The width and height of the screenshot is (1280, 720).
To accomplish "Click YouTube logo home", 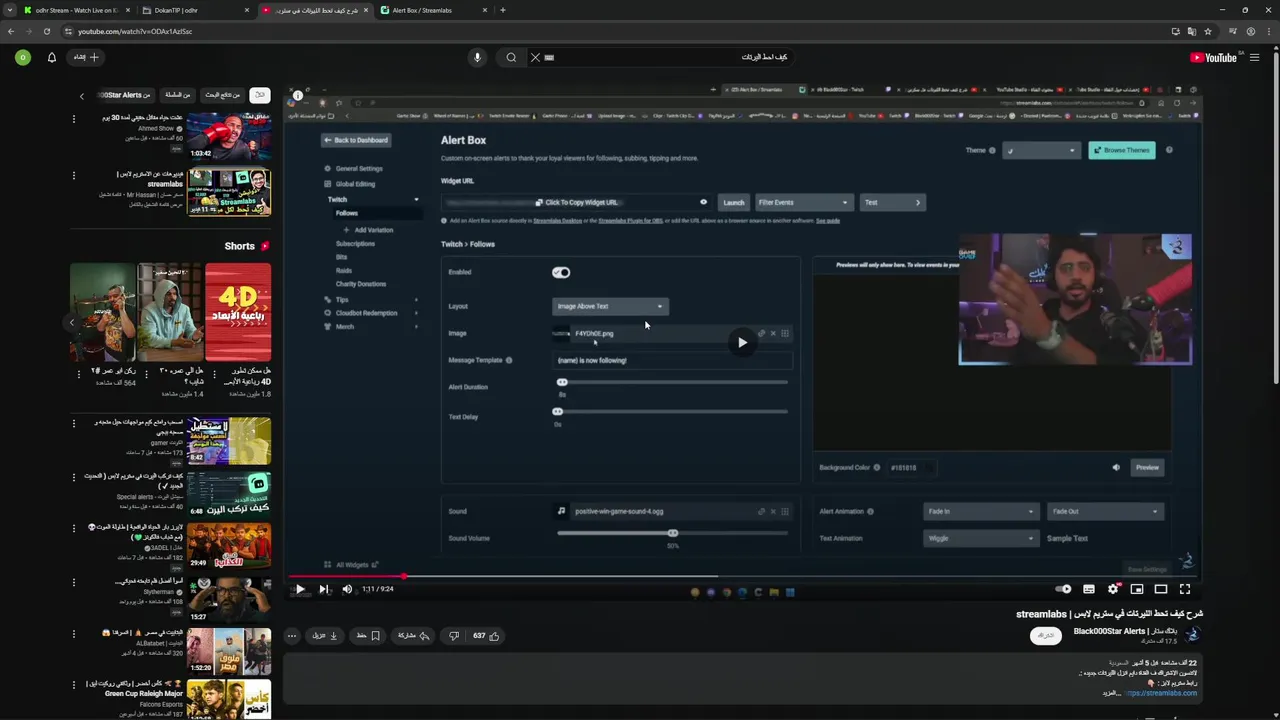I will pyautogui.click(x=1214, y=58).
